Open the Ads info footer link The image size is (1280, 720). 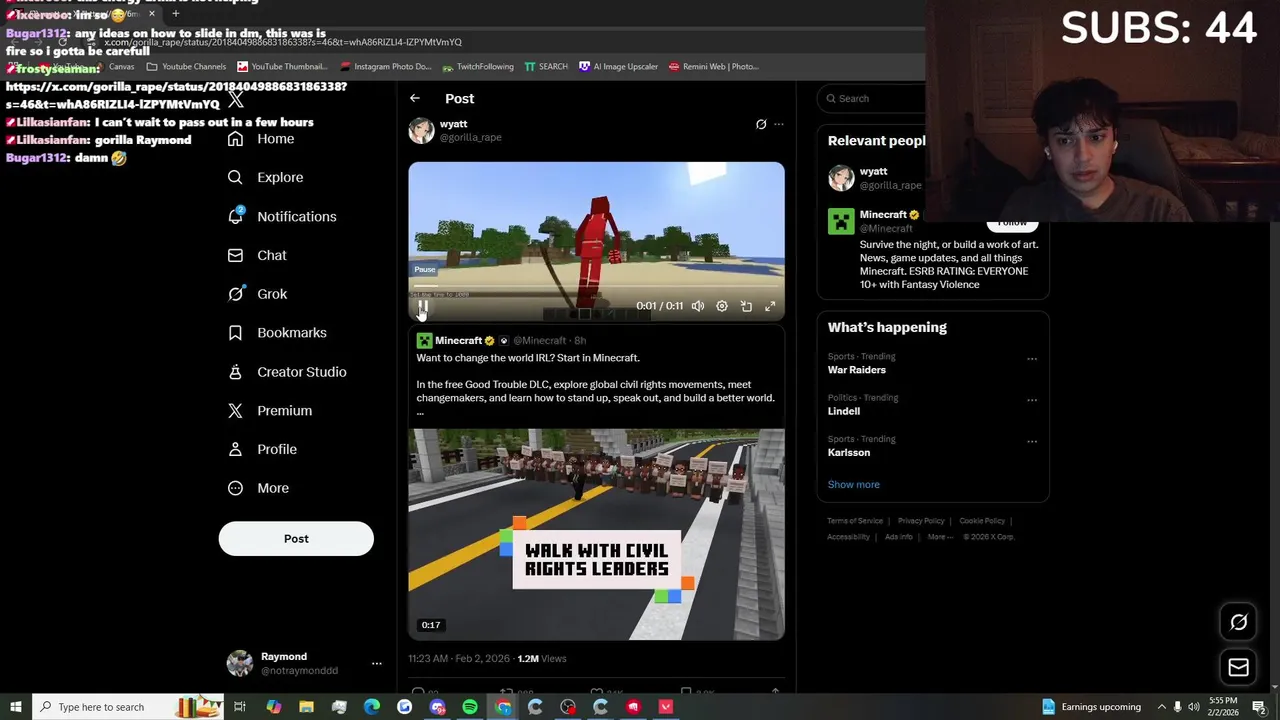[898, 537]
